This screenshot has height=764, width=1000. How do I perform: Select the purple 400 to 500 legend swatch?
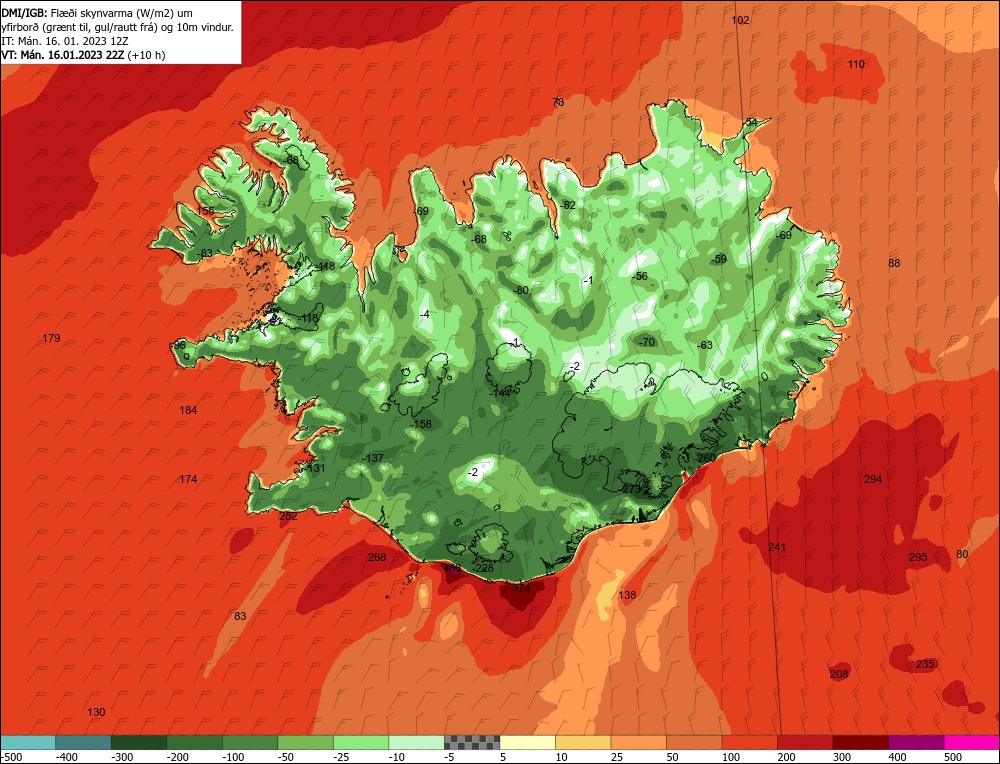[916, 742]
